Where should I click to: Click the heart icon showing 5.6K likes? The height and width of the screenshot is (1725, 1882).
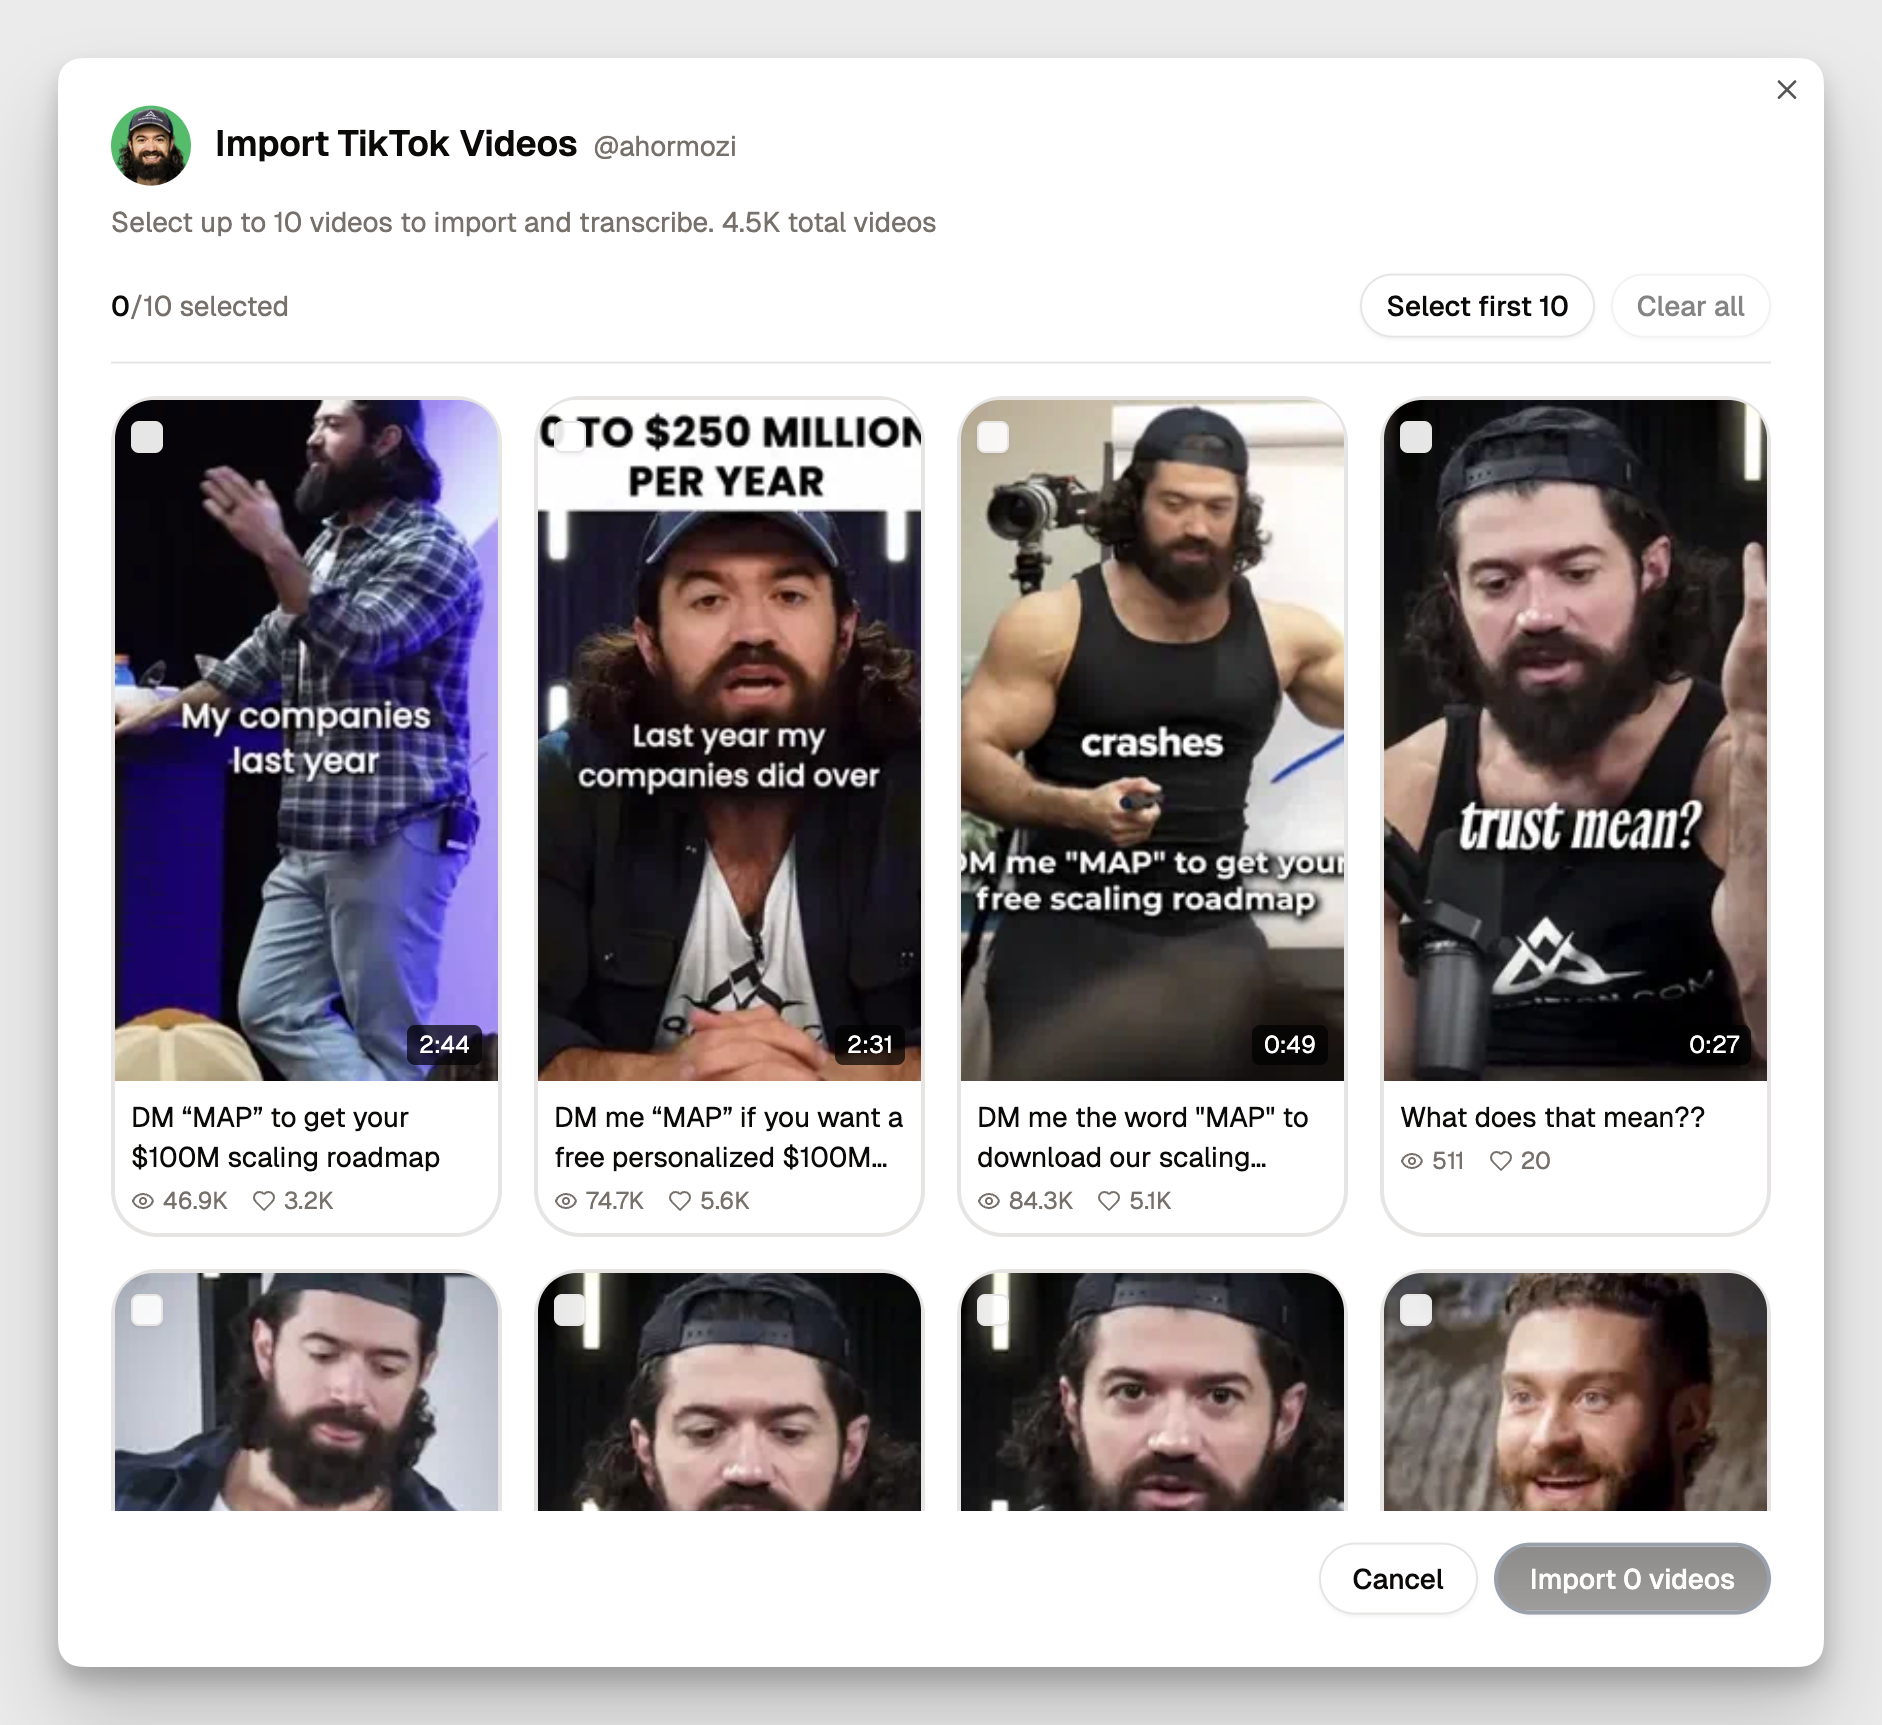[680, 1201]
